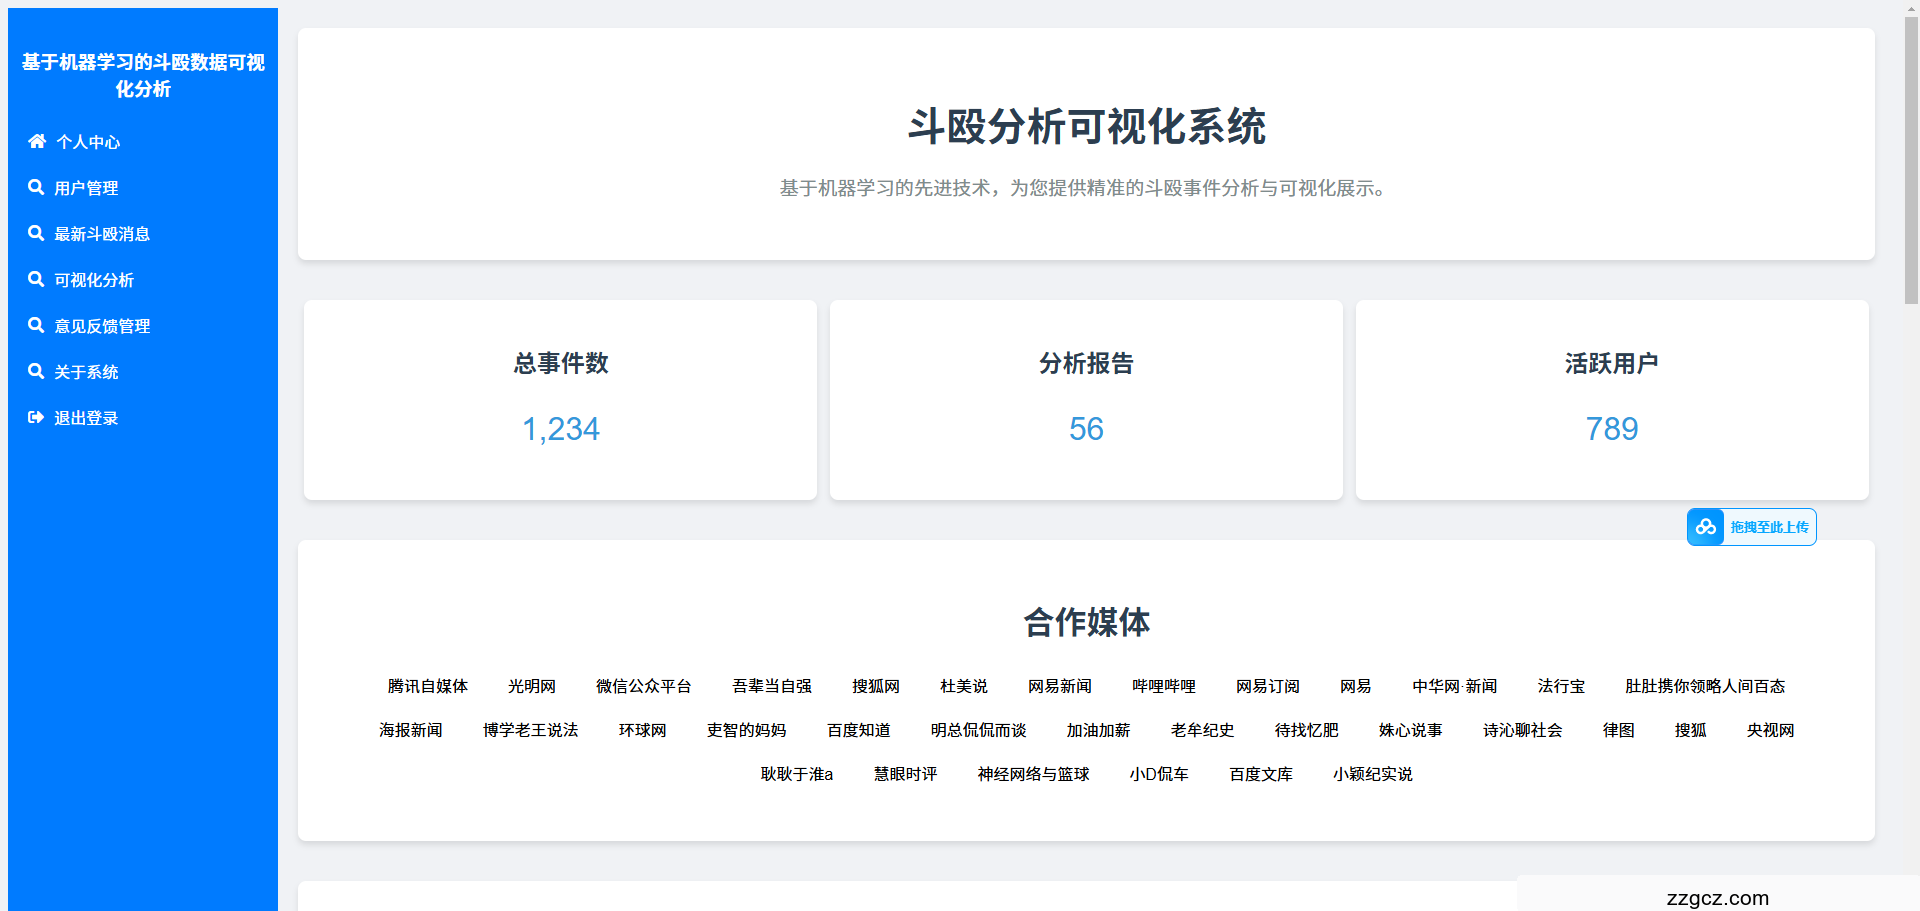Image resolution: width=1920 pixels, height=911 pixels.
Task: Click the cloud upload icon in floating widget
Action: pos(1705,527)
